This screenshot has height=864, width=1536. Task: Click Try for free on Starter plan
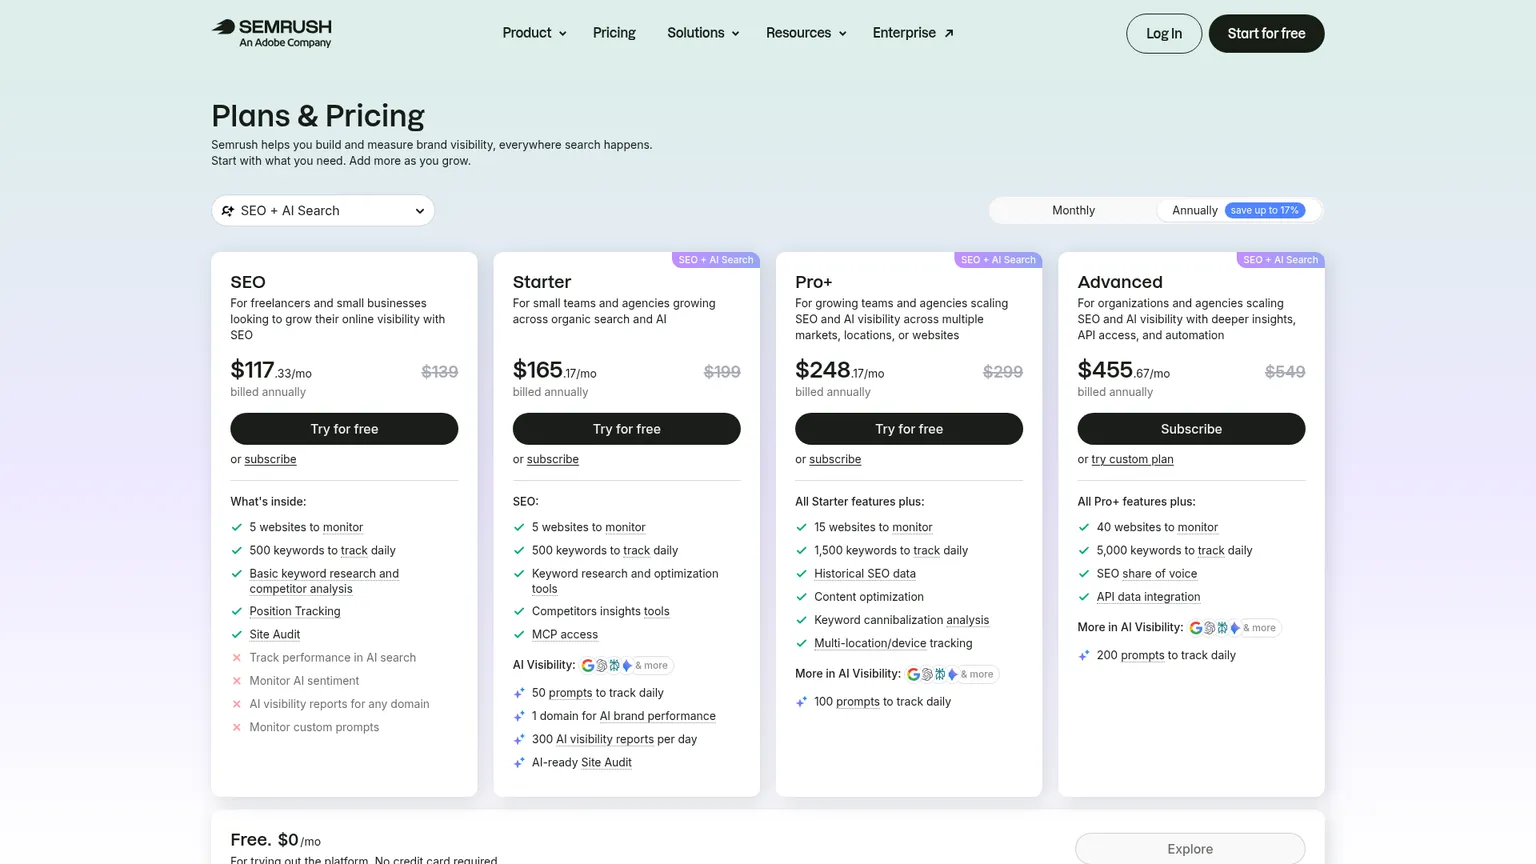(627, 429)
